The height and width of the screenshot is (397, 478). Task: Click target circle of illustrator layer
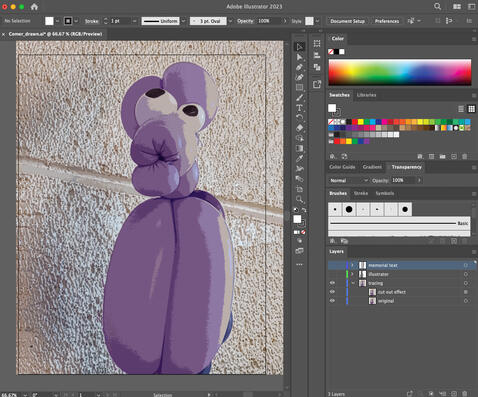click(x=466, y=274)
